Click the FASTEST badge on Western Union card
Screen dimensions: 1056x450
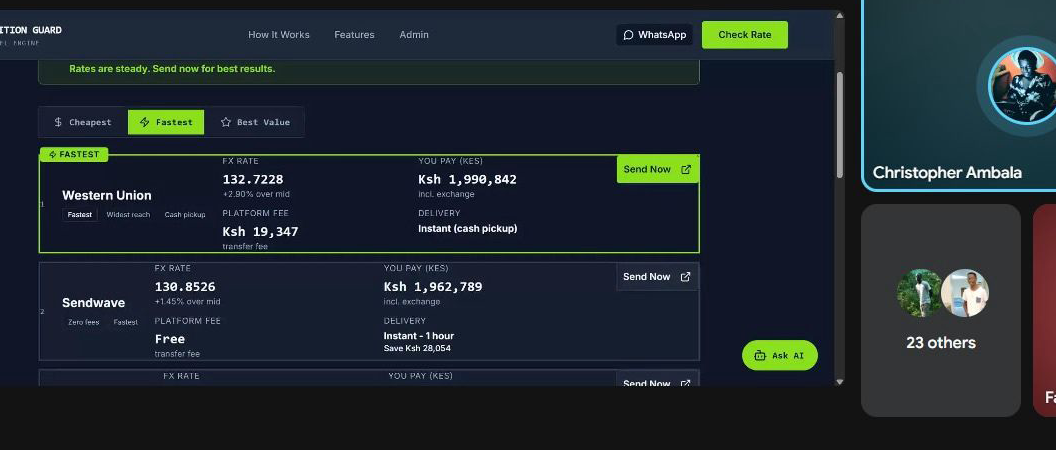pyautogui.click(x=74, y=155)
